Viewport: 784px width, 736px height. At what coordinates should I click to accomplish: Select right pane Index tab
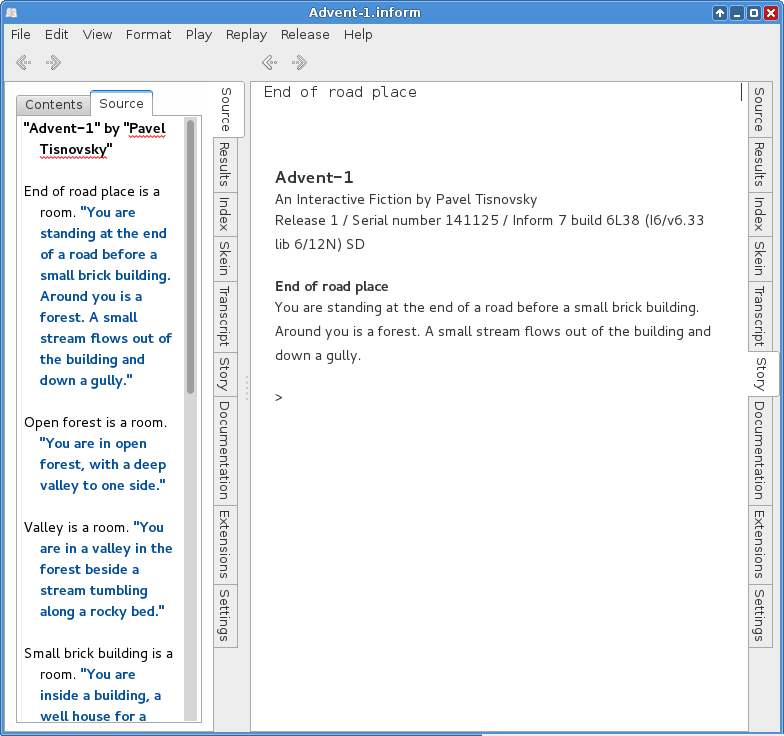point(759,214)
